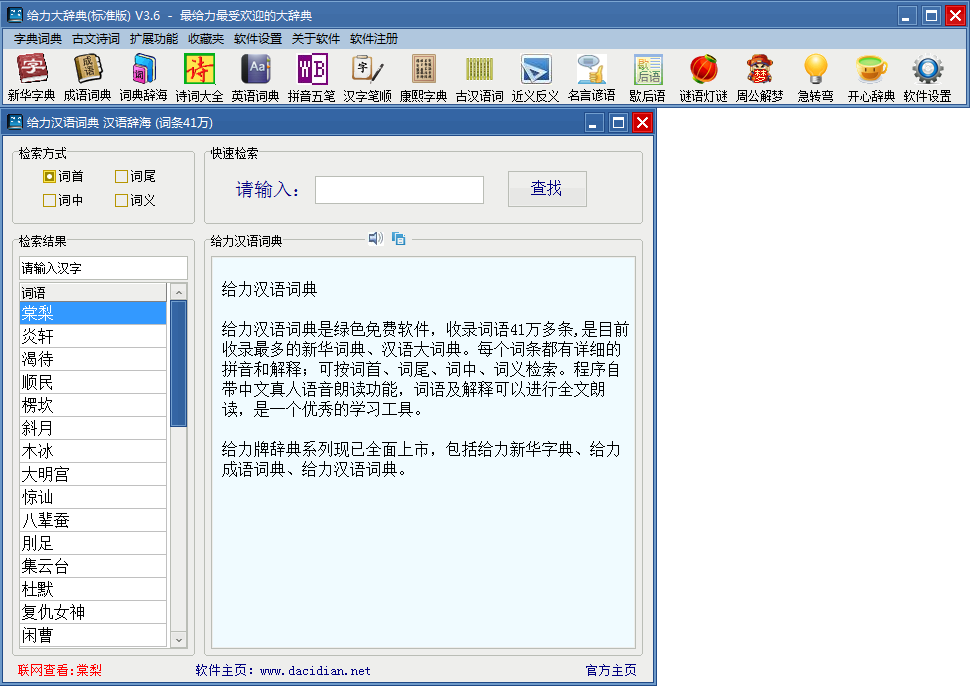Open the 谜语灯谜 riddles tool
Image resolution: width=970 pixels, height=686 pixels.
coord(703,77)
